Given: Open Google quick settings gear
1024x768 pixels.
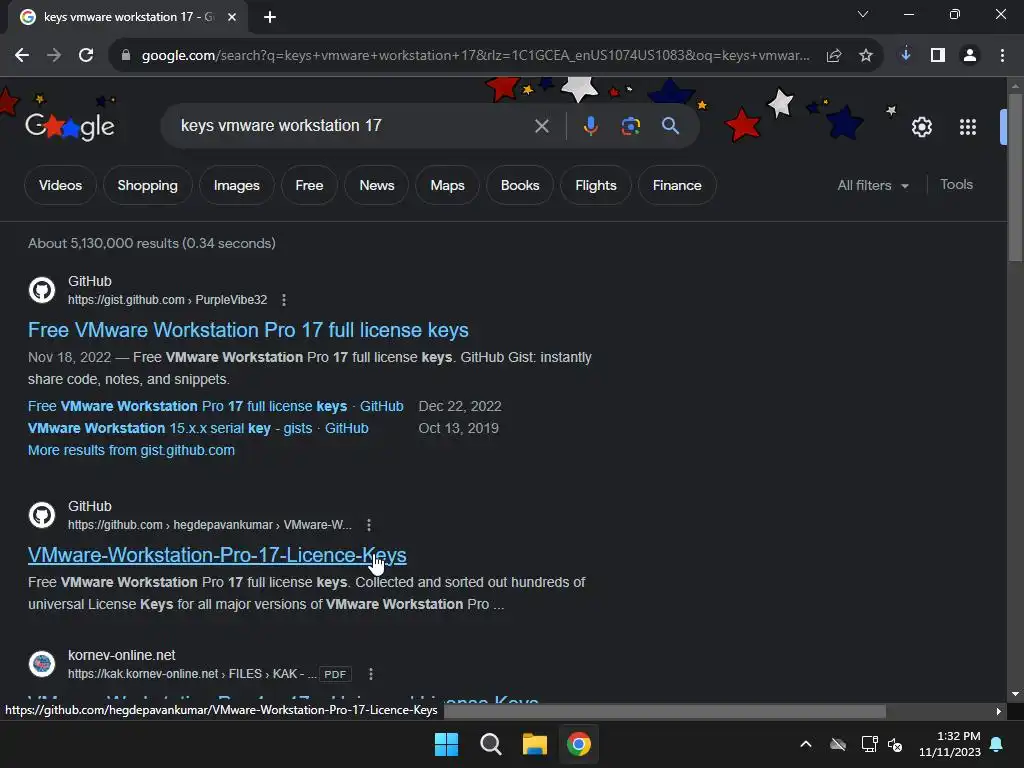Looking at the screenshot, I should (921, 127).
